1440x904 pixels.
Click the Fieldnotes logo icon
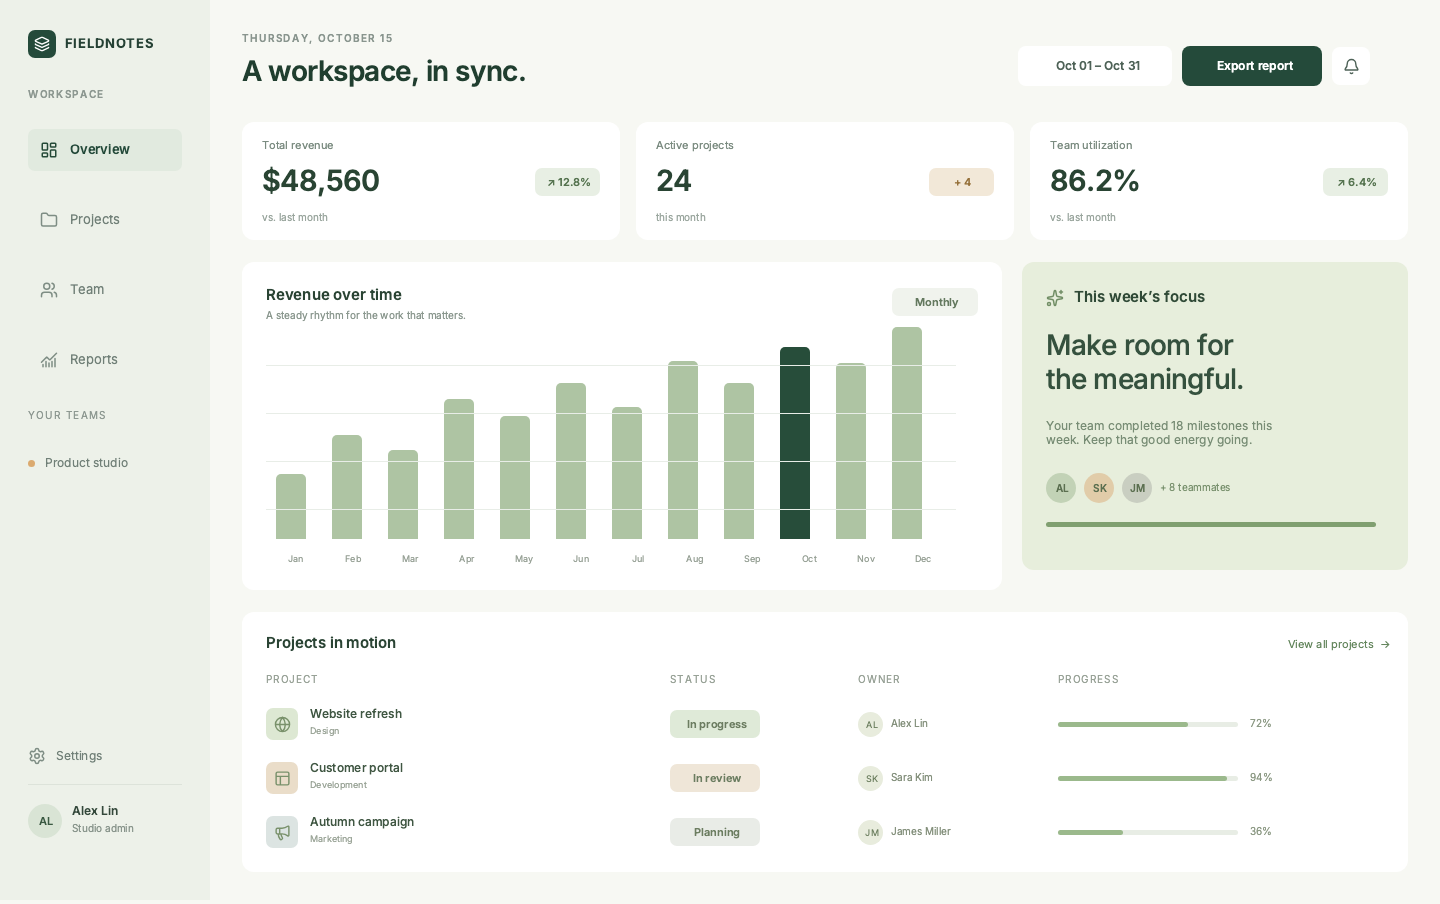coord(42,44)
